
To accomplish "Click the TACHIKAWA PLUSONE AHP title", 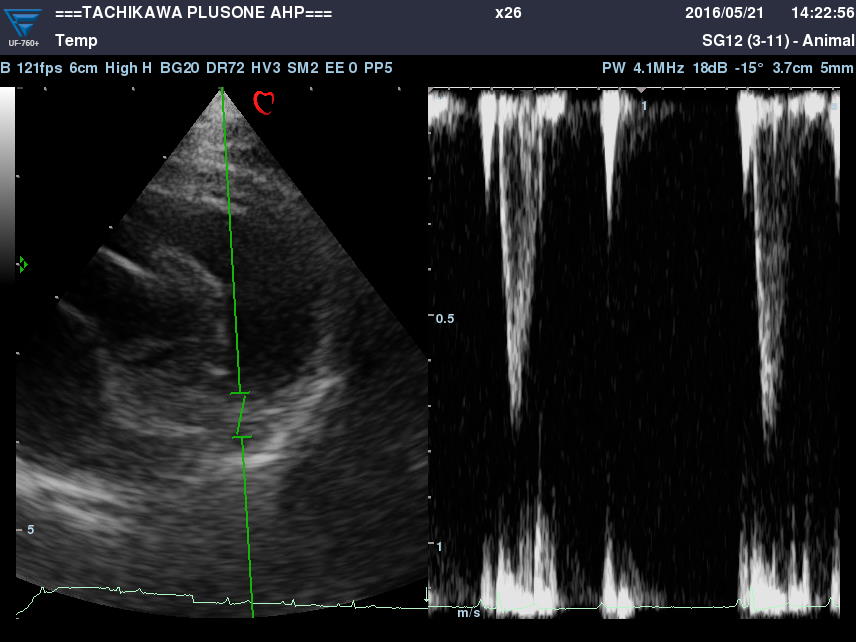I will pyautogui.click(x=193, y=13).
